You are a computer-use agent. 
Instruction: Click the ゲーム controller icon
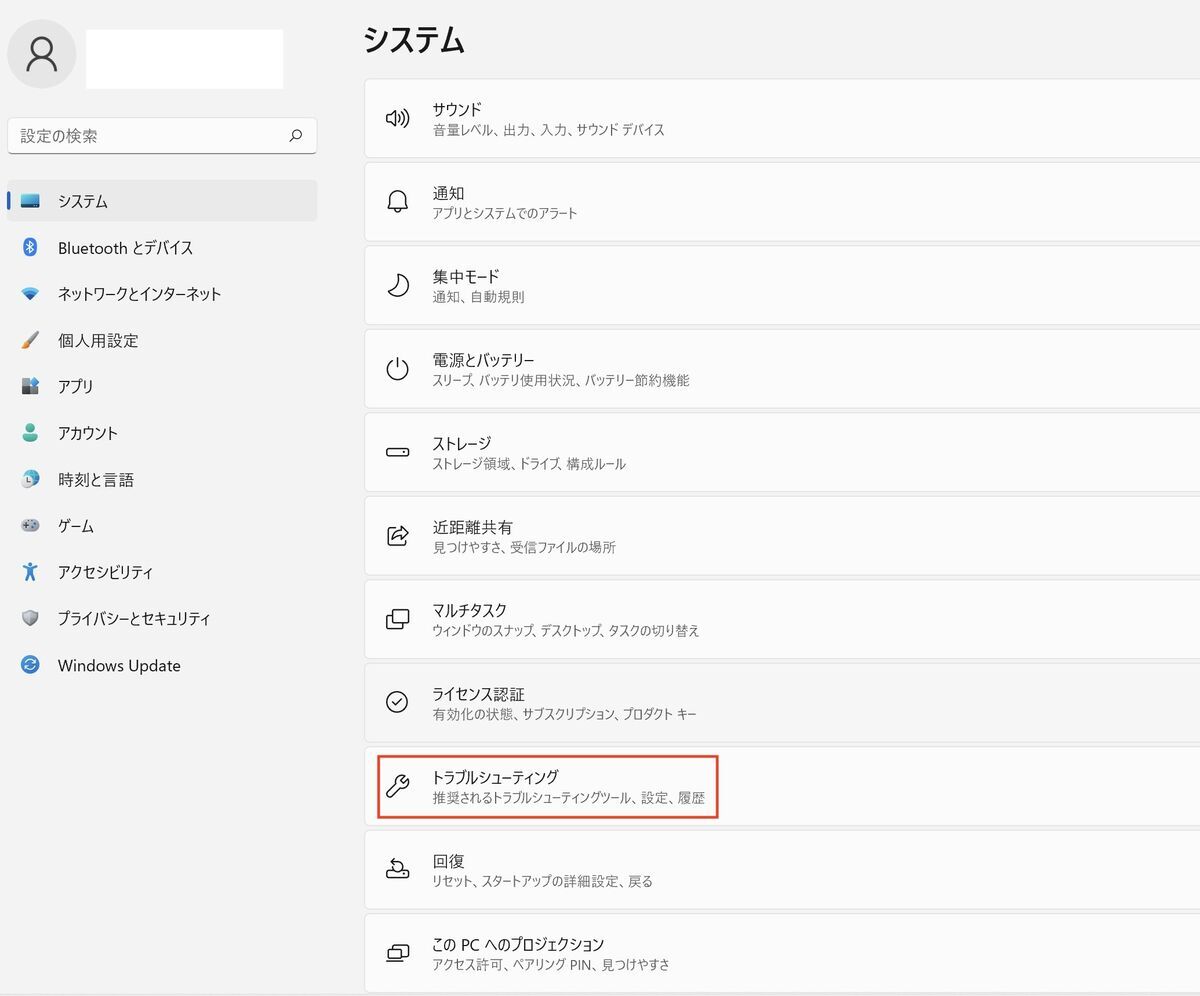click(x=30, y=525)
